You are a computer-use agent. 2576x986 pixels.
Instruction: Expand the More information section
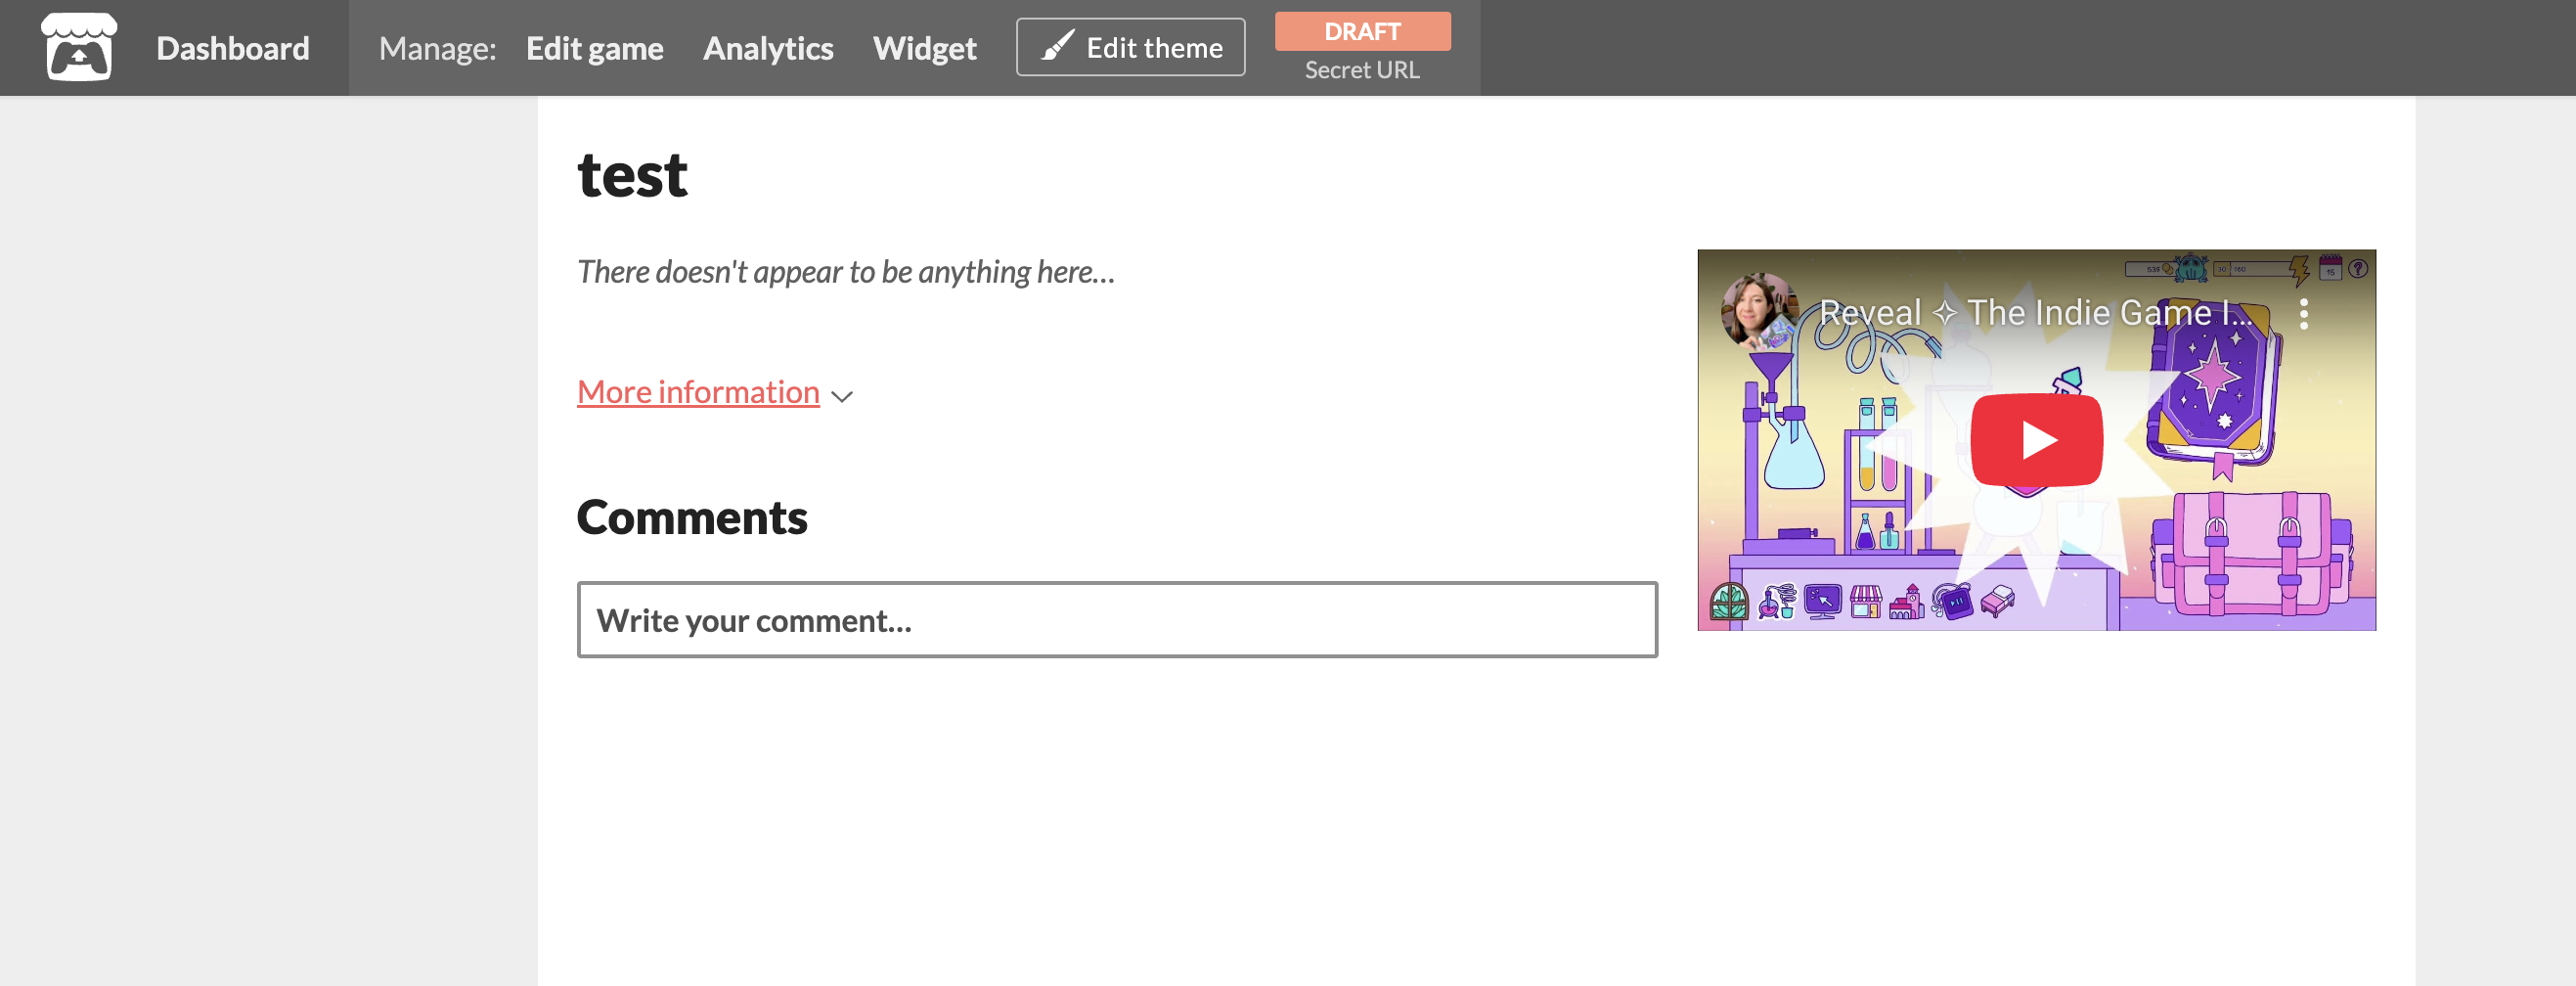[x=698, y=392]
